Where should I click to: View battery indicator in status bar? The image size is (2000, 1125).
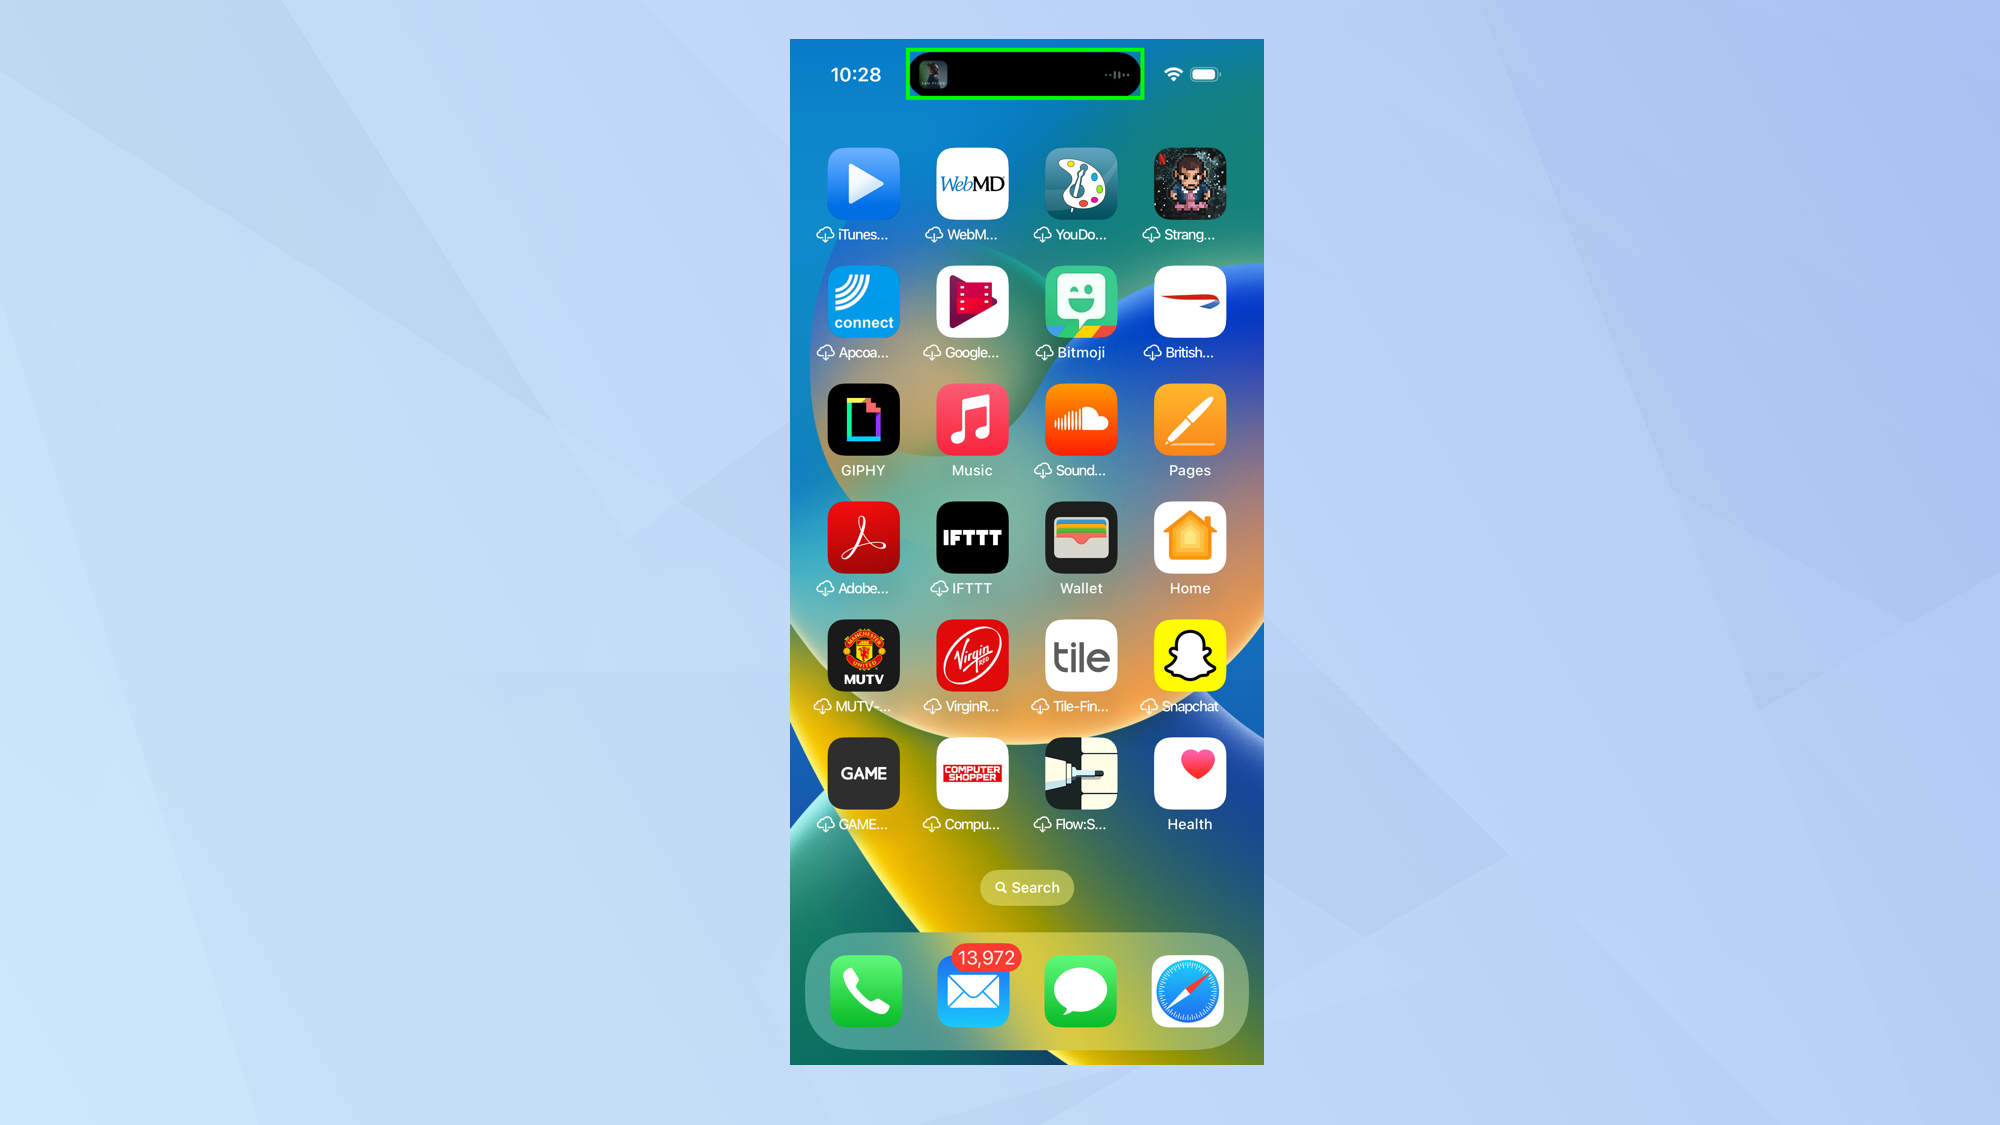pos(1205,73)
